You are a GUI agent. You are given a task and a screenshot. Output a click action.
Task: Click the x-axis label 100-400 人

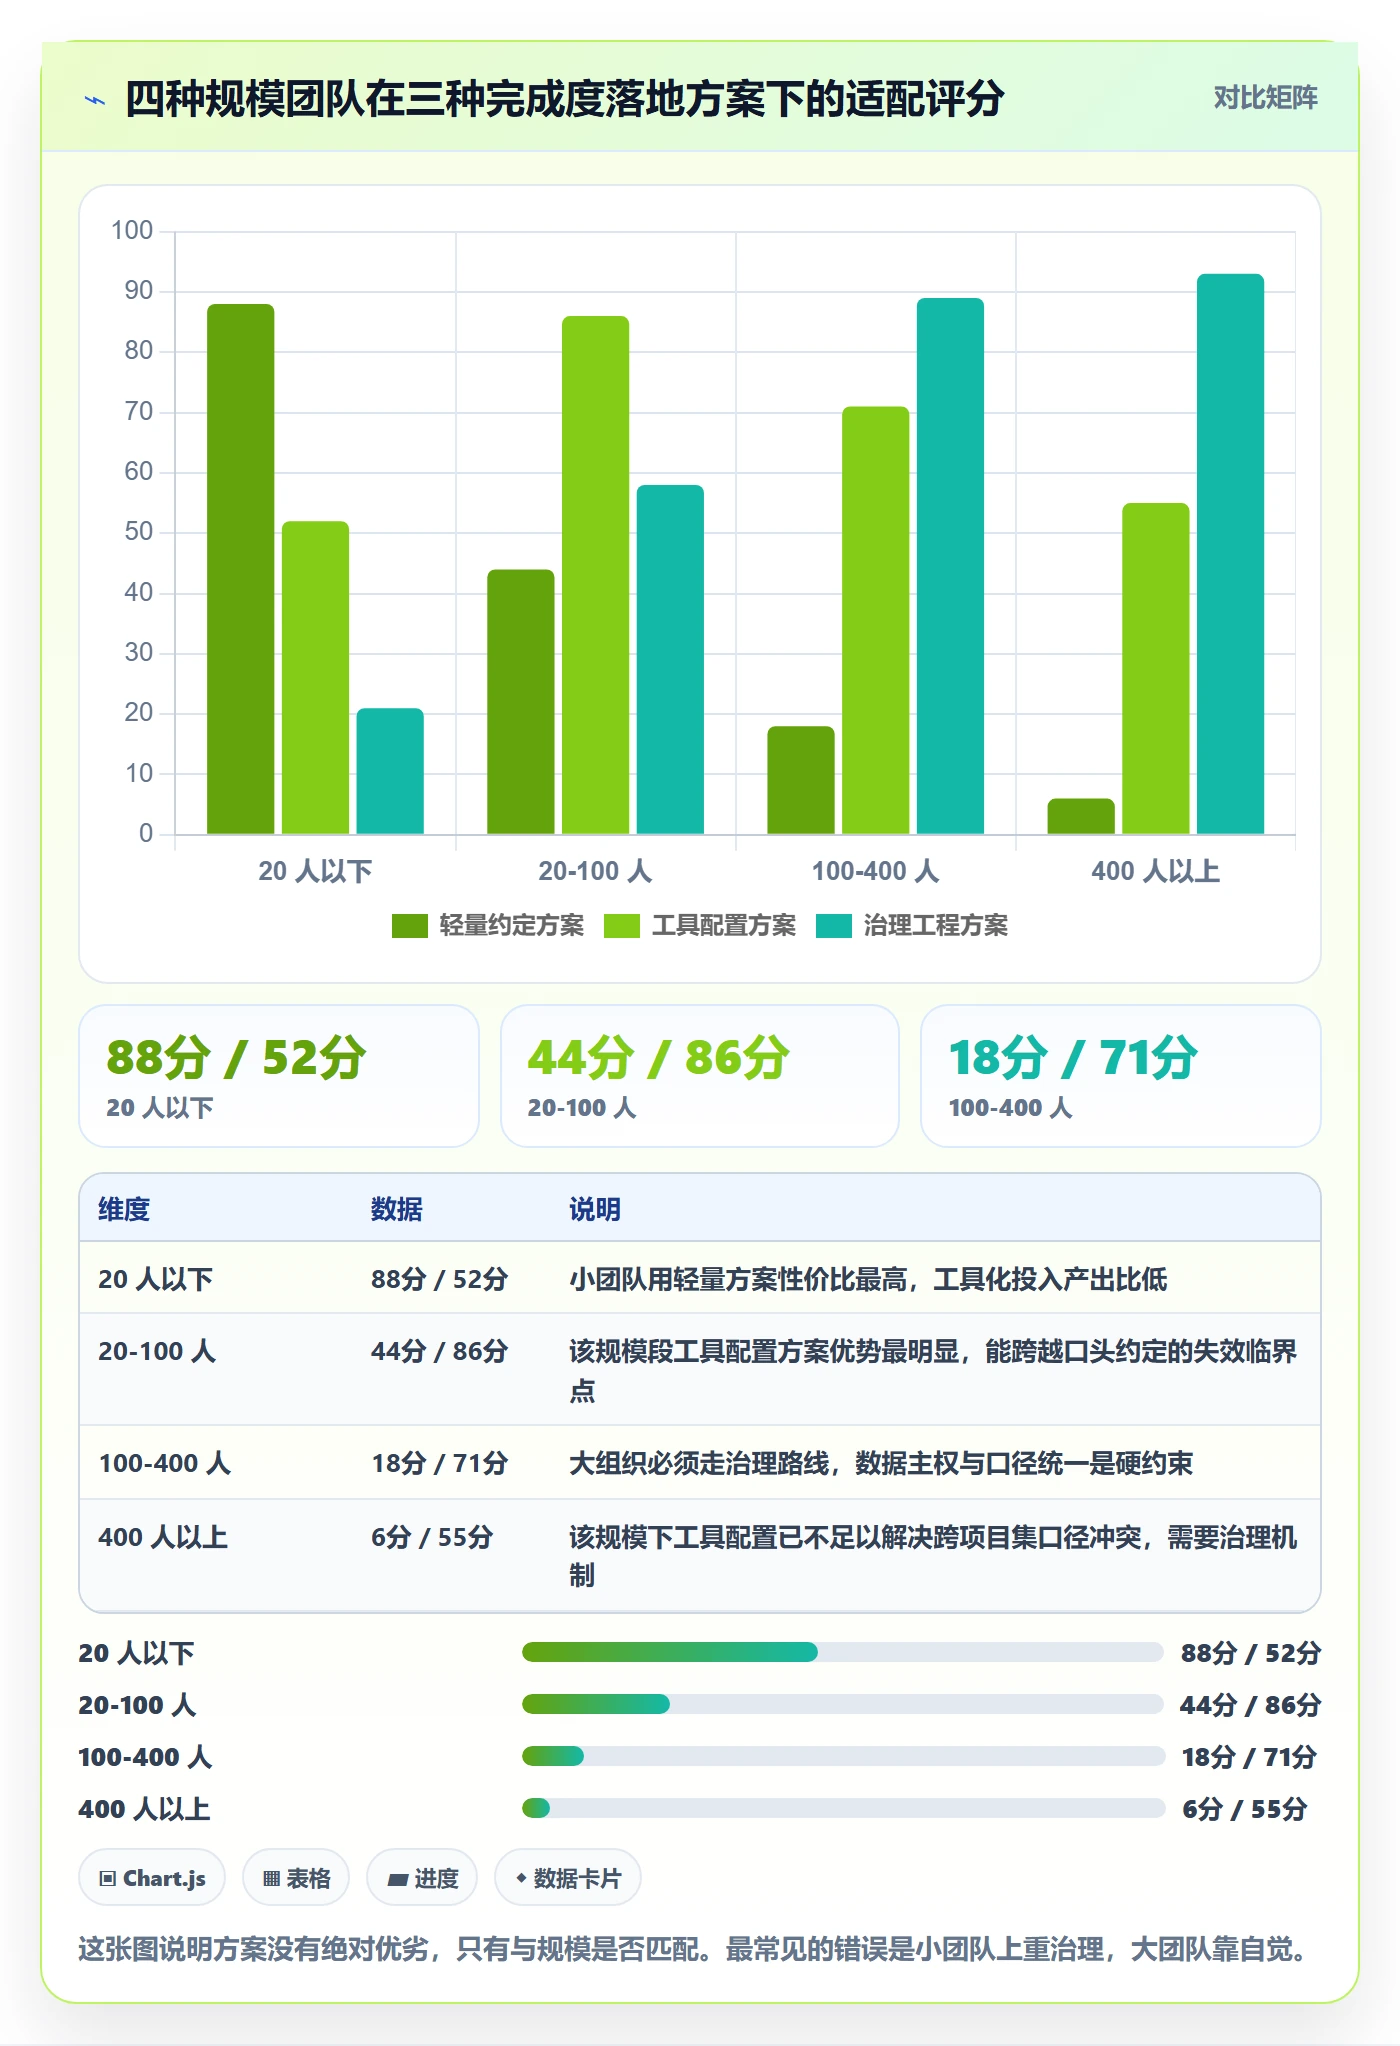pyautogui.click(x=875, y=871)
